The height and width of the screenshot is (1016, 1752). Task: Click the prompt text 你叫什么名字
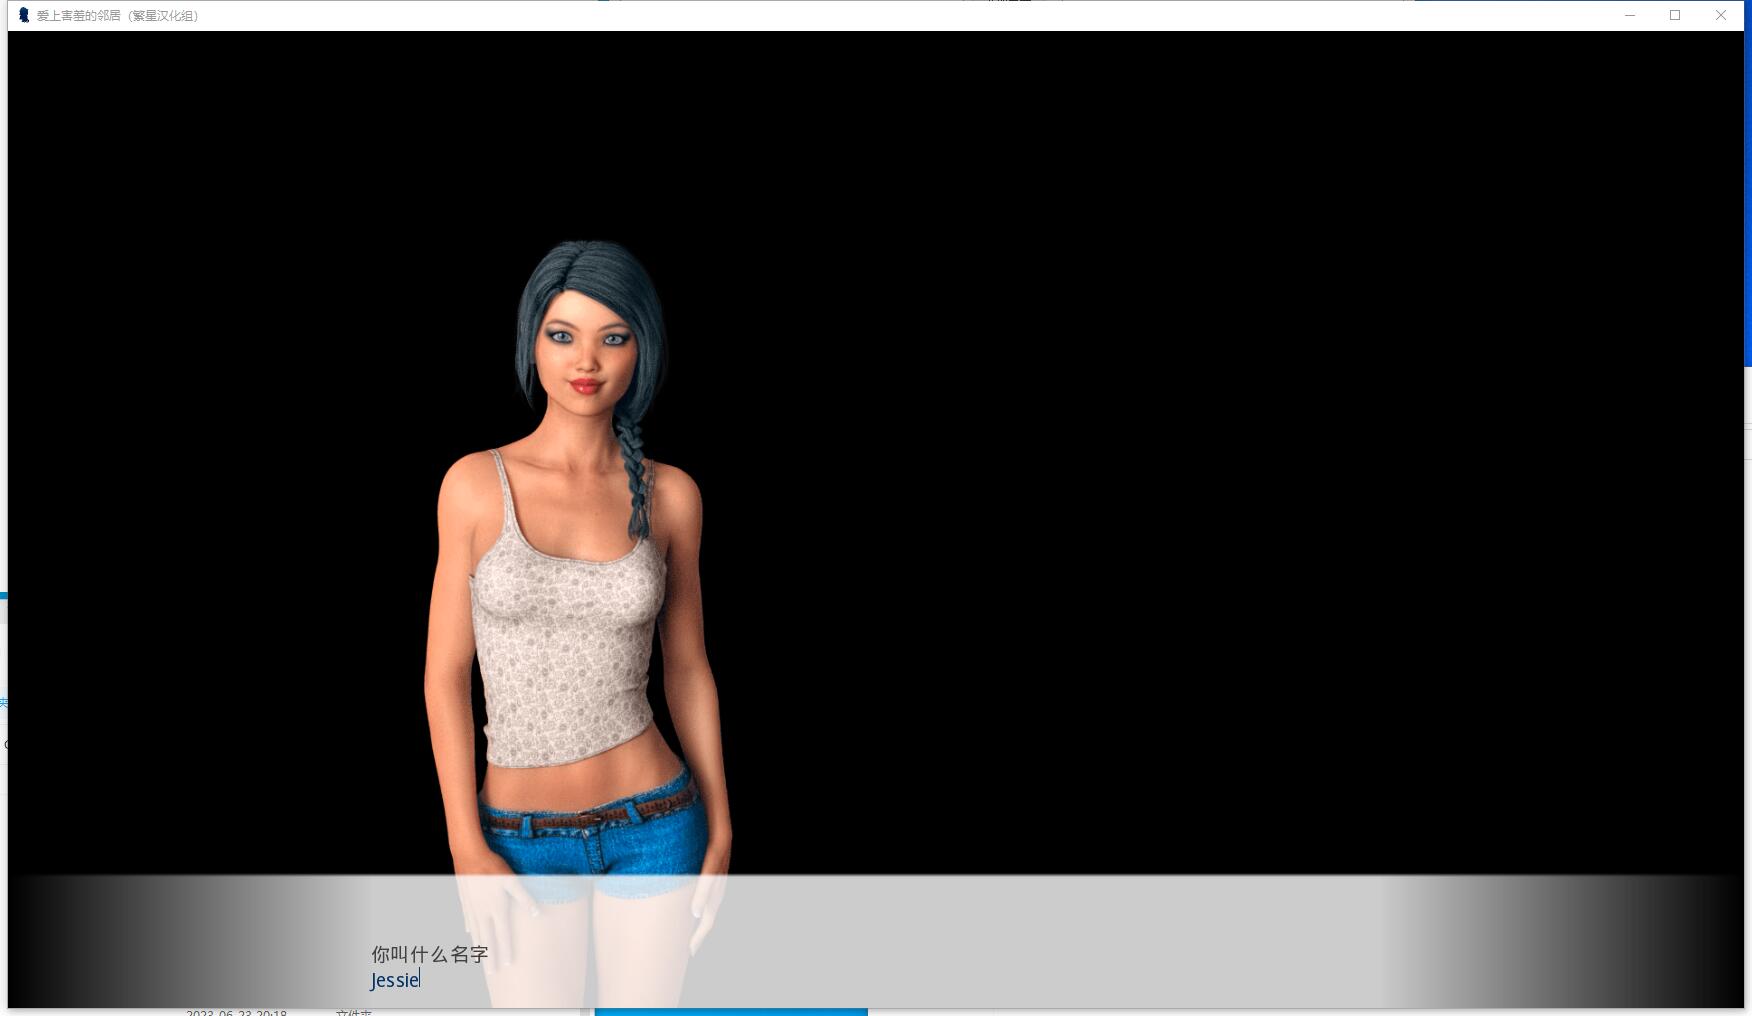click(x=429, y=954)
